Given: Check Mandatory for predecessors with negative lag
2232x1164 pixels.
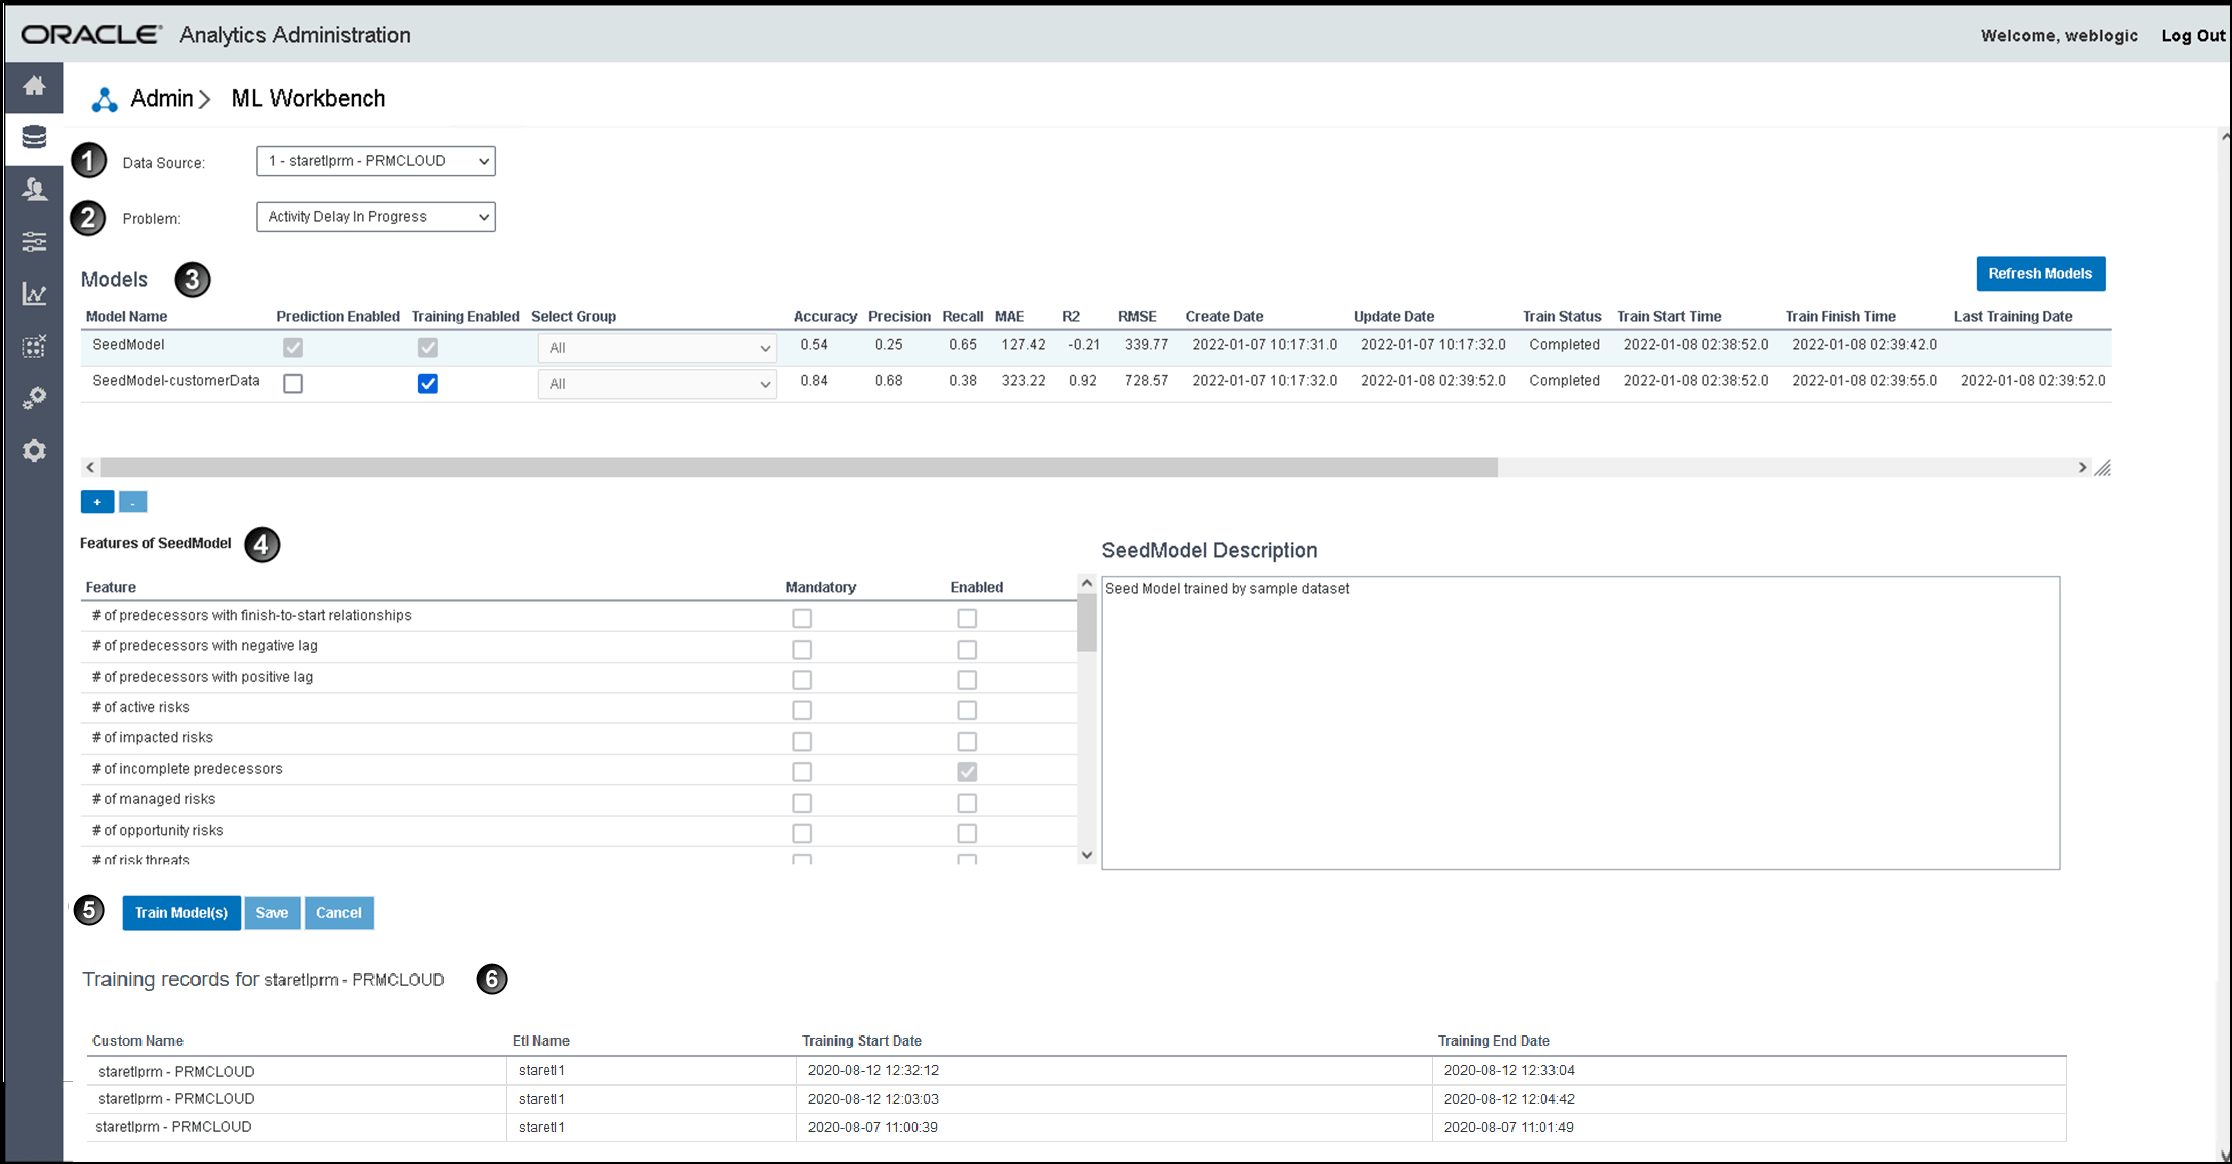Looking at the screenshot, I should [x=802, y=649].
